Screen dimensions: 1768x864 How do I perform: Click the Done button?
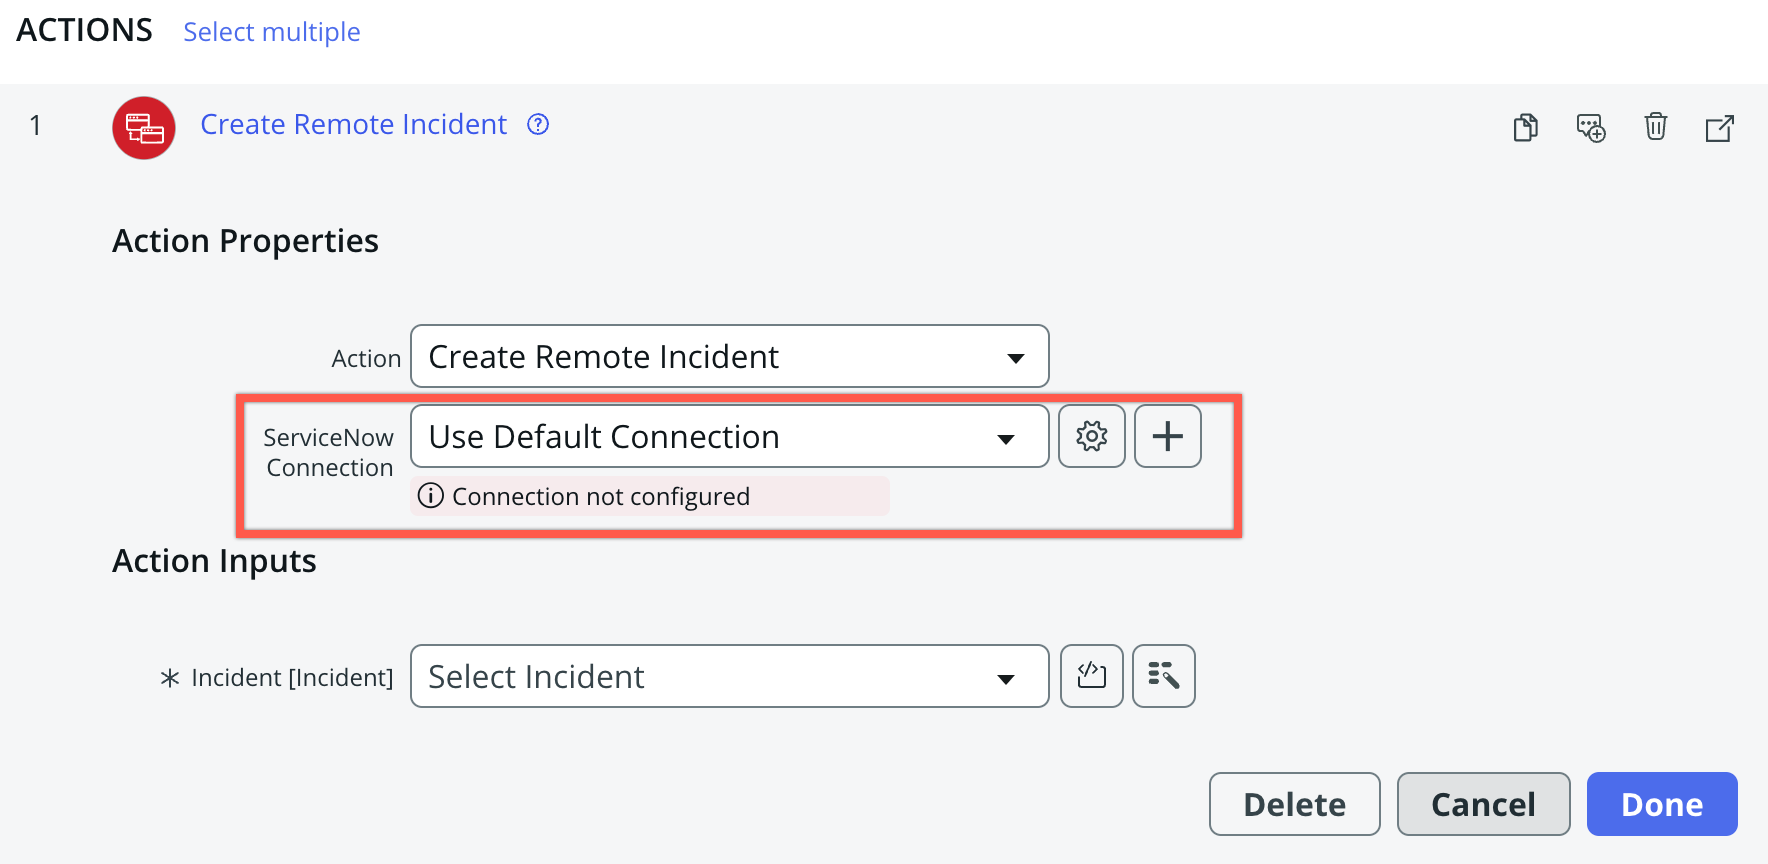[x=1662, y=804]
